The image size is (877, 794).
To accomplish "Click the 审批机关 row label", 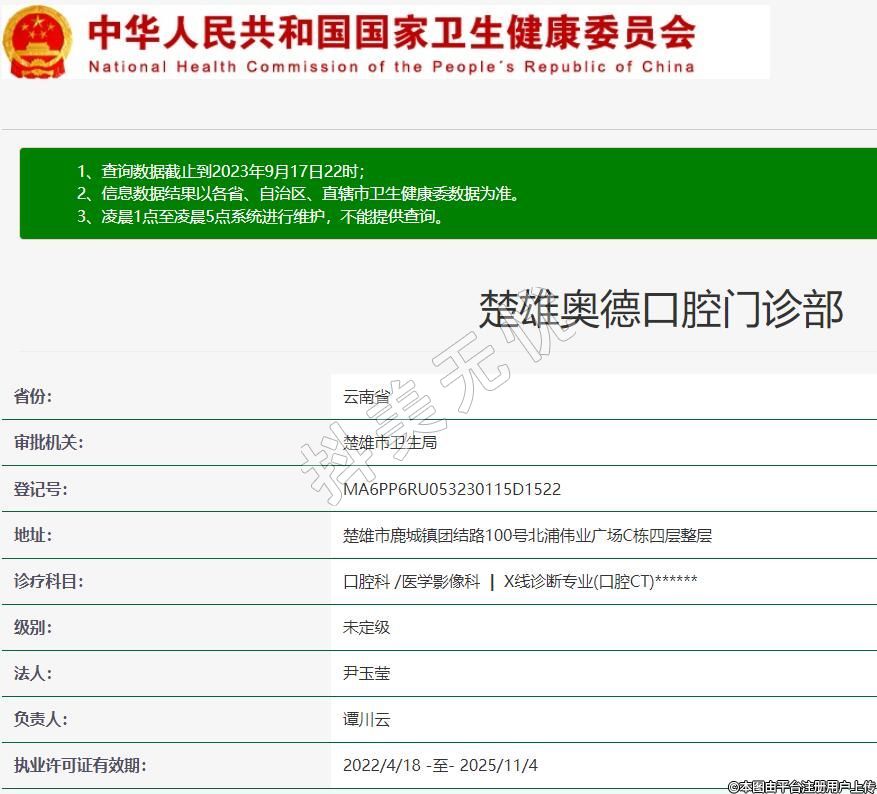I will coord(48,442).
